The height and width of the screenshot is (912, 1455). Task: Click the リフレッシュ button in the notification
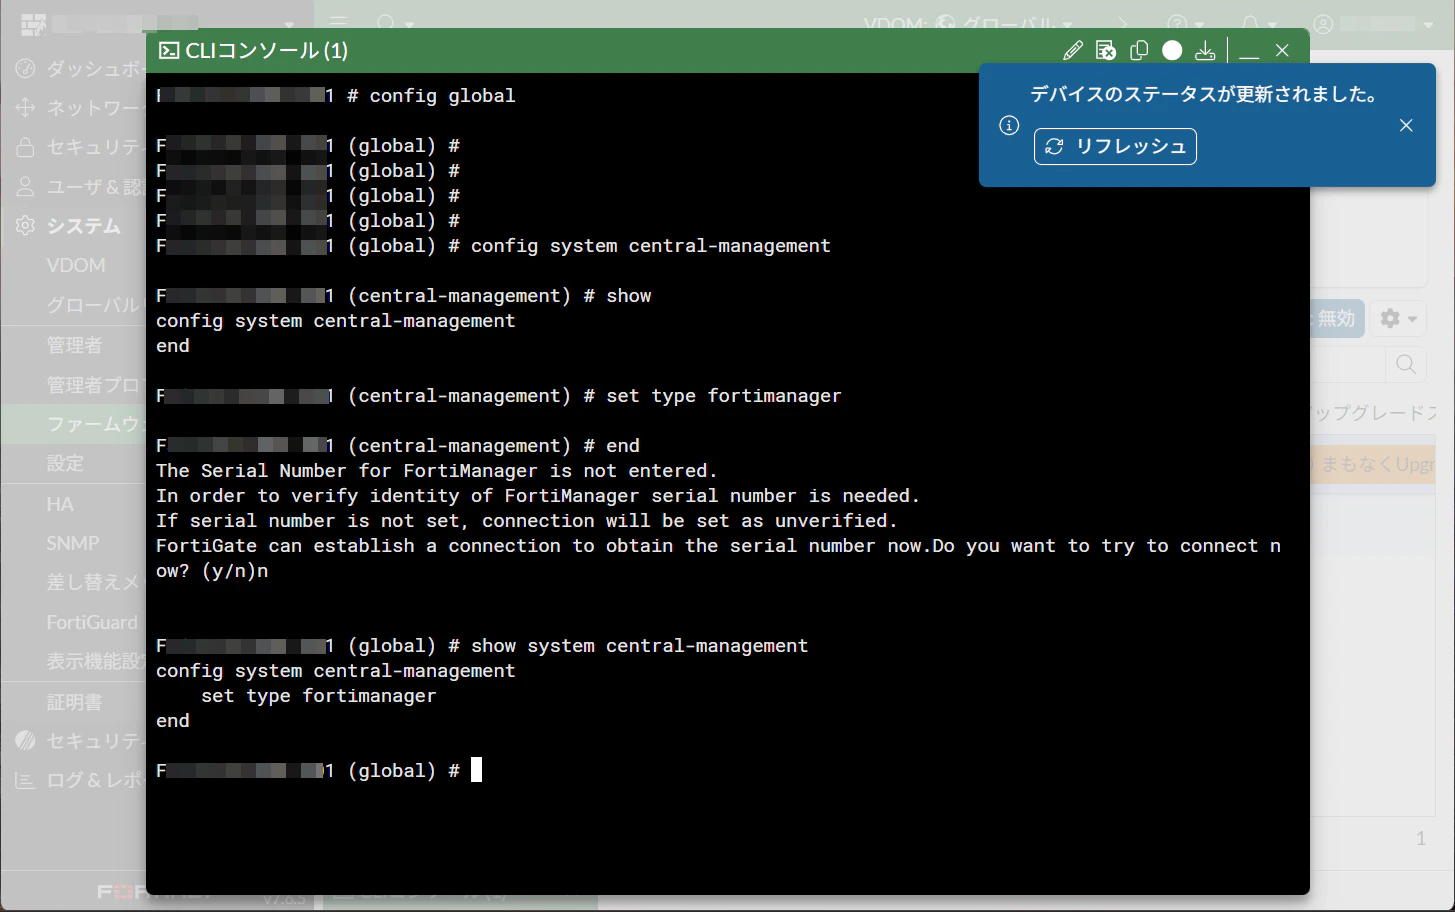pos(1115,146)
